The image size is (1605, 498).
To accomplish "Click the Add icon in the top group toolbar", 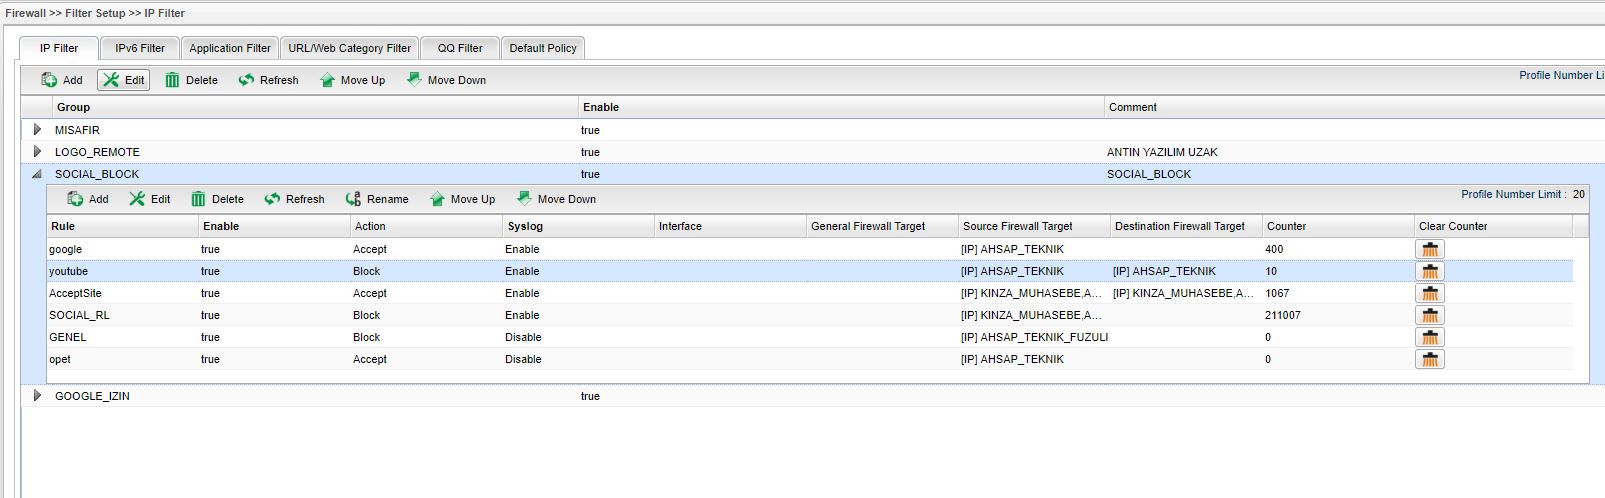I will (49, 80).
